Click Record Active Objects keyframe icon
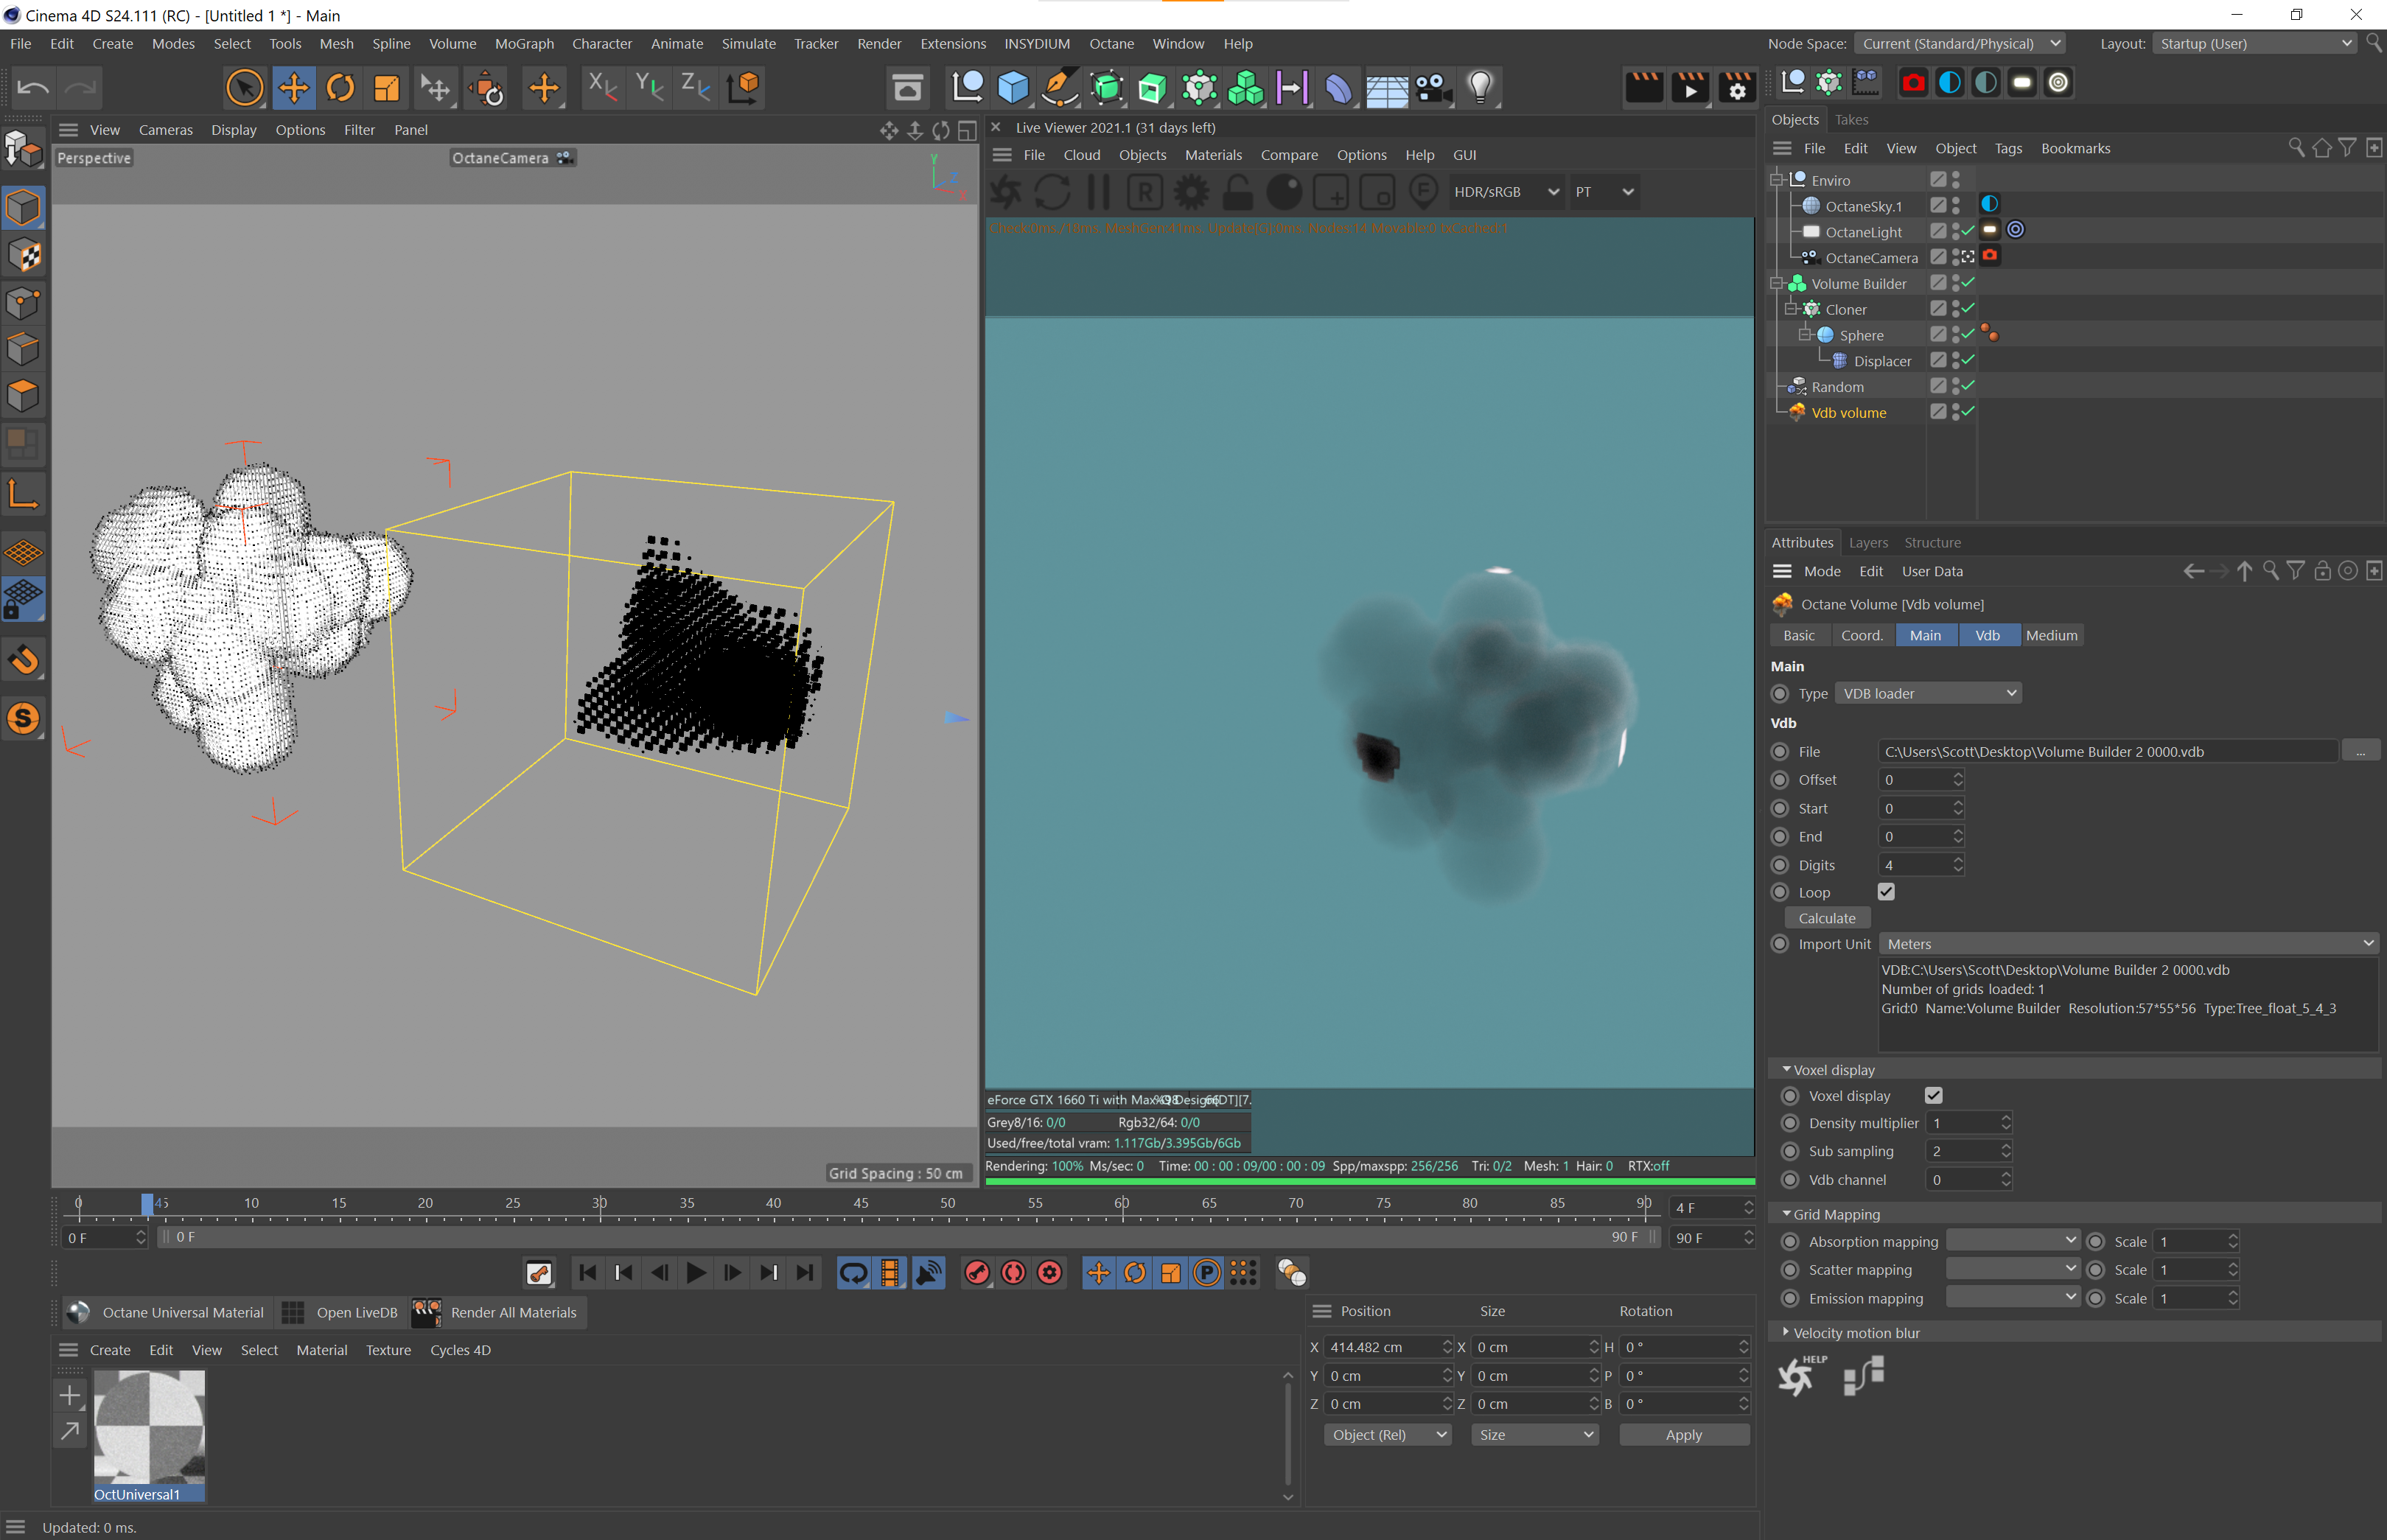The width and height of the screenshot is (2387, 1540). [x=977, y=1273]
